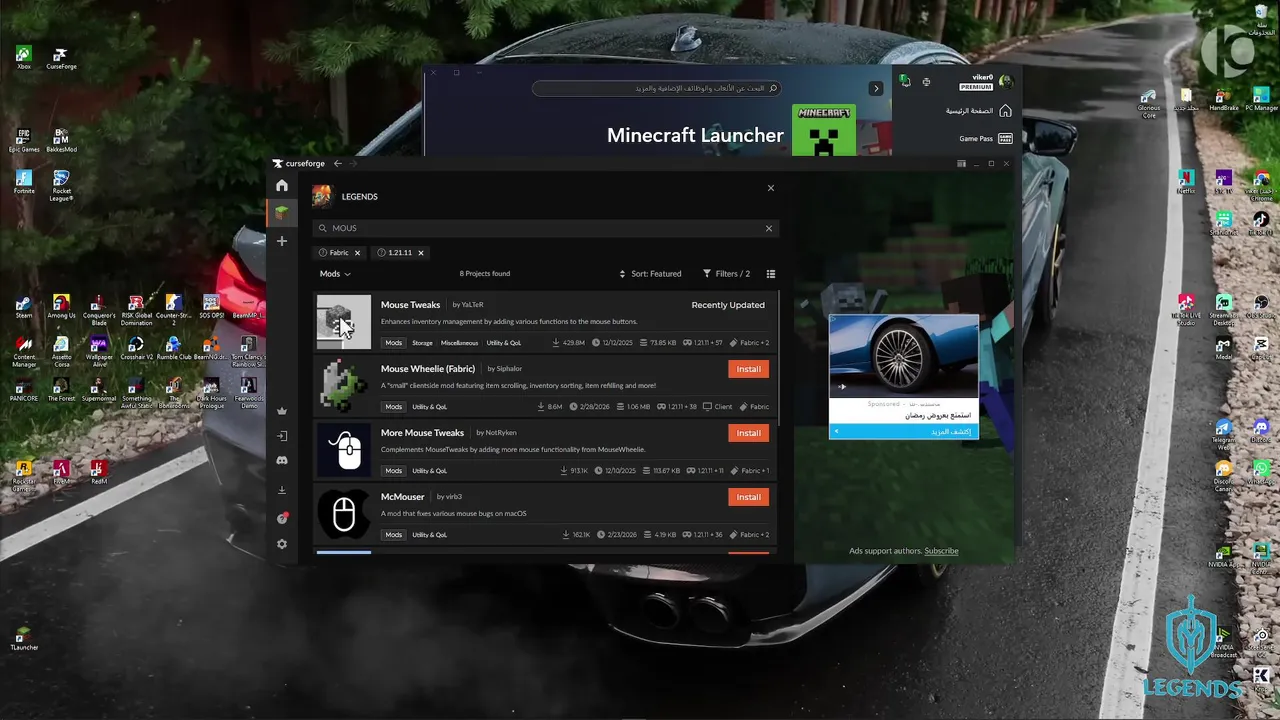Remove the 1.21.11 version filter chip
This screenshot has height=720, width=1280.
point(421,253)
